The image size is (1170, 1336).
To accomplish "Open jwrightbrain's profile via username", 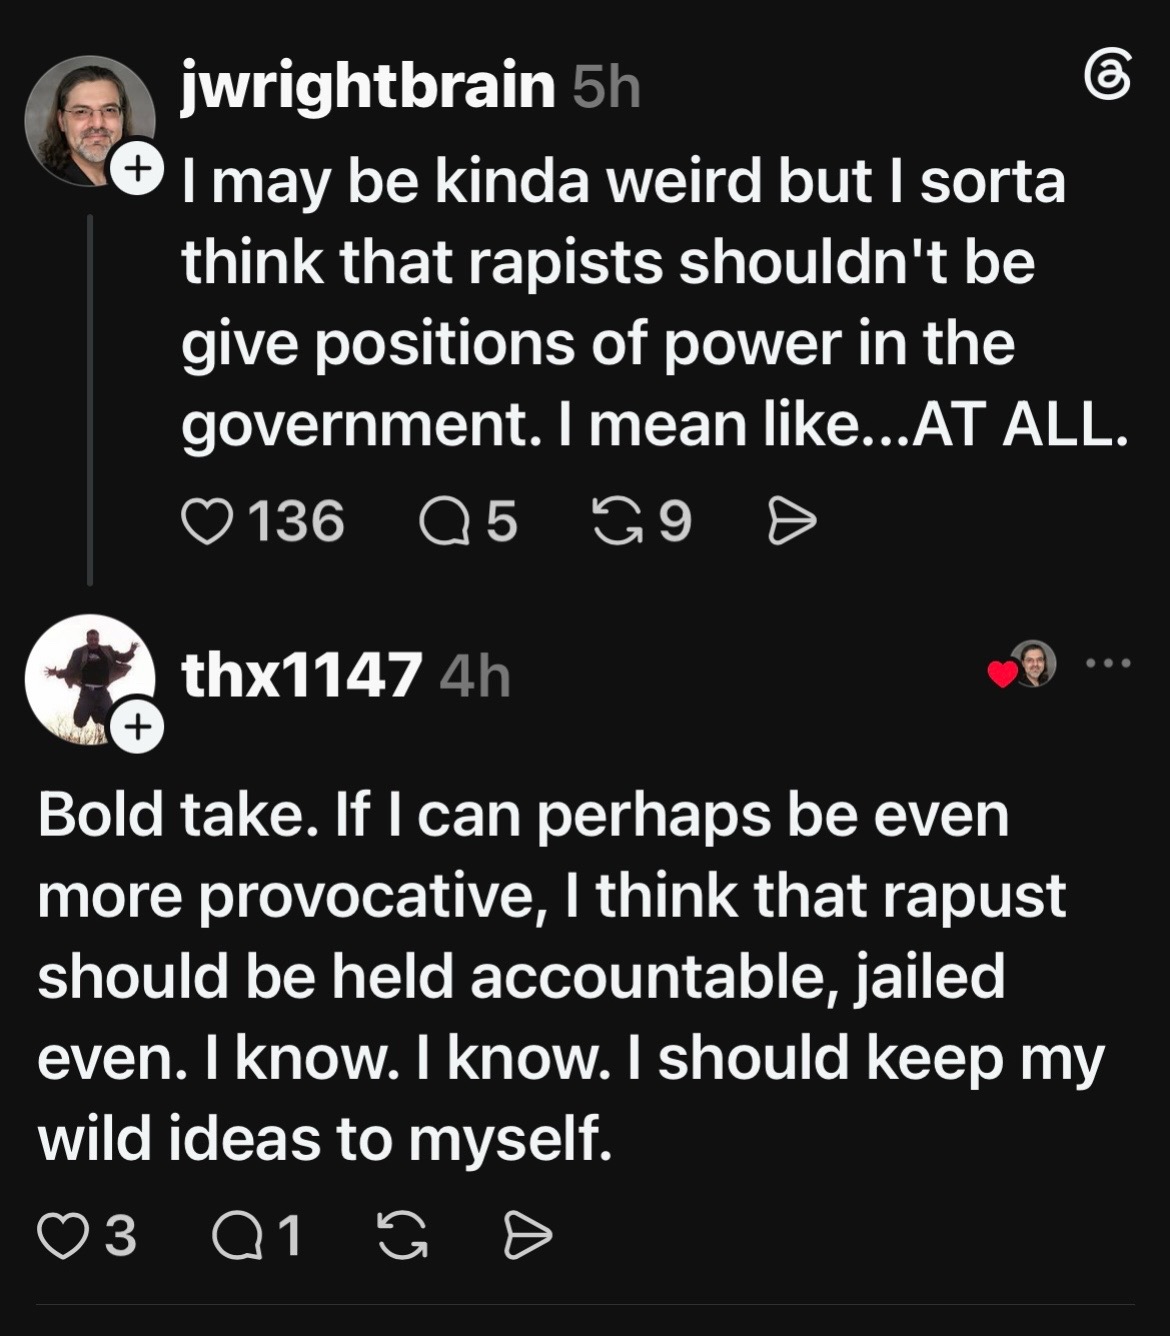I will 368,86.
